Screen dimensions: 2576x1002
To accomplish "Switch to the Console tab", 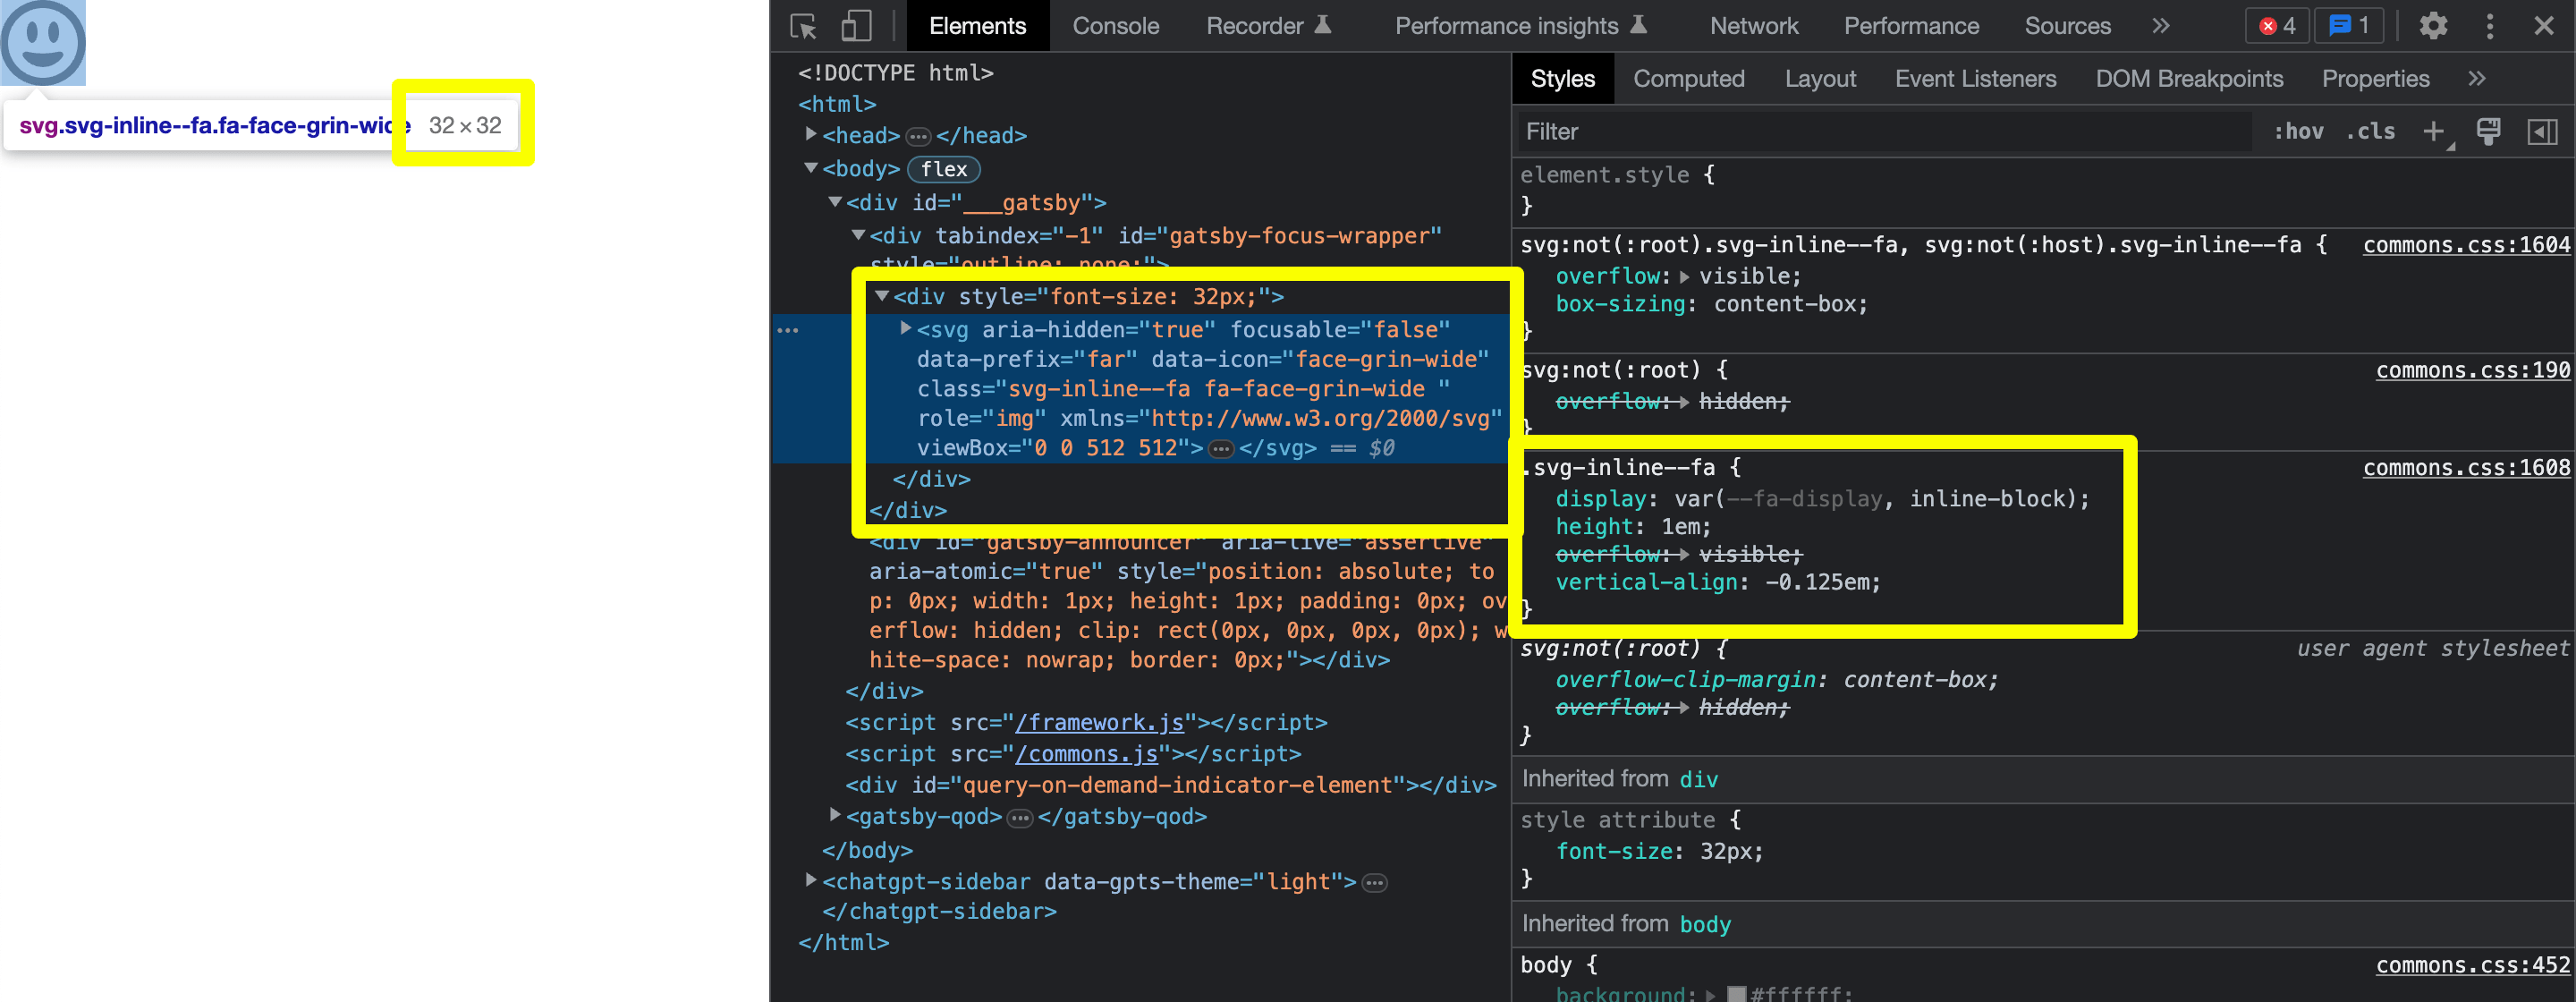I will (x=1115, y=26).
